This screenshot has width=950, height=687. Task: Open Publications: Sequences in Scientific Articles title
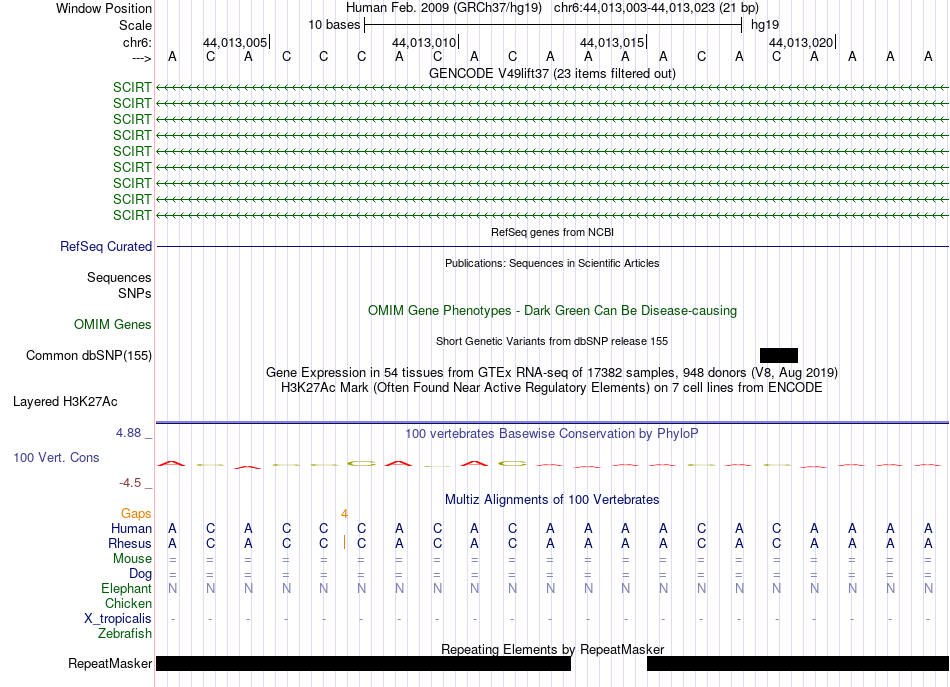[x=552, y=263]
